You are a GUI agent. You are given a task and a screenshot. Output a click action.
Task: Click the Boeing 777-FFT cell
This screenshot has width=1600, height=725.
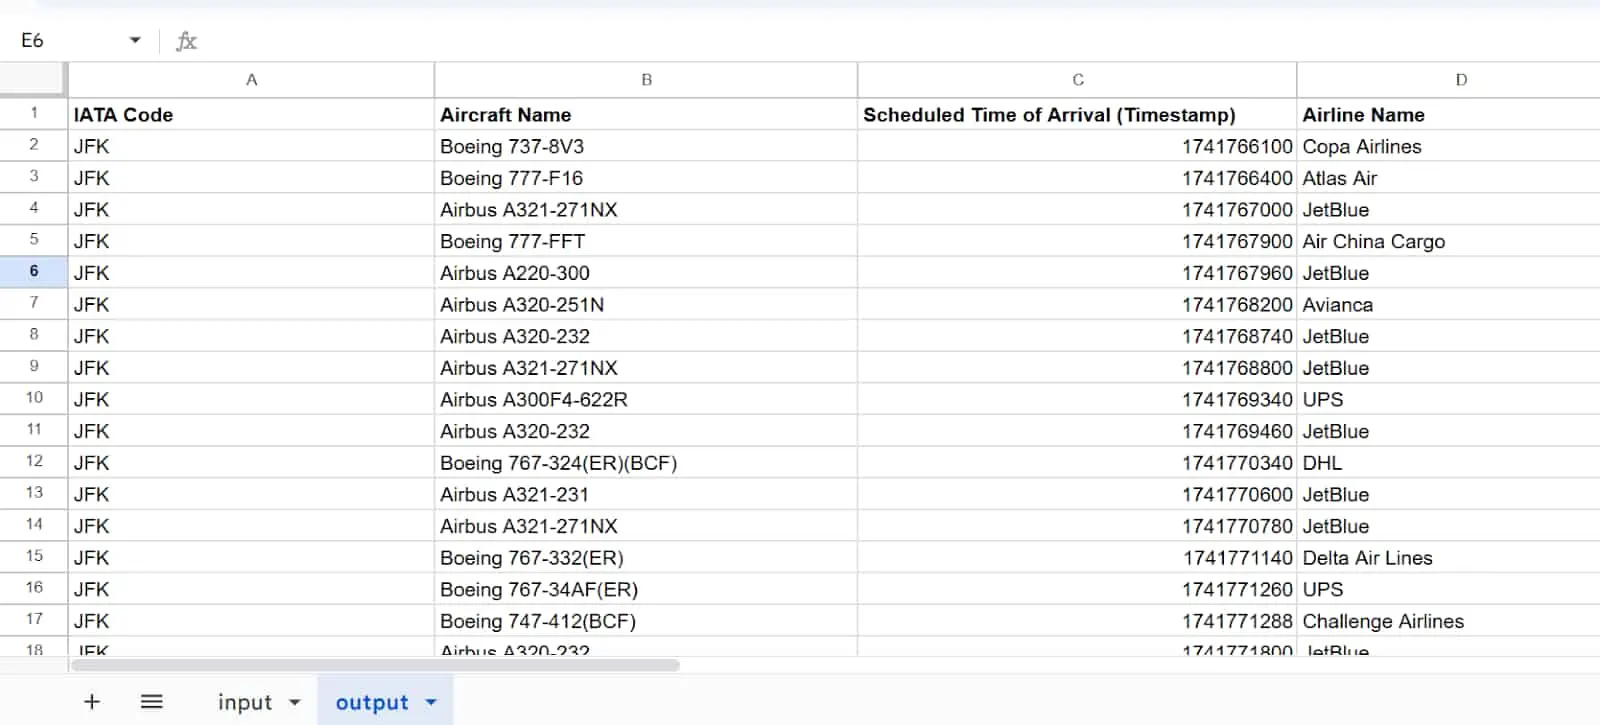[x=646, y=241]
